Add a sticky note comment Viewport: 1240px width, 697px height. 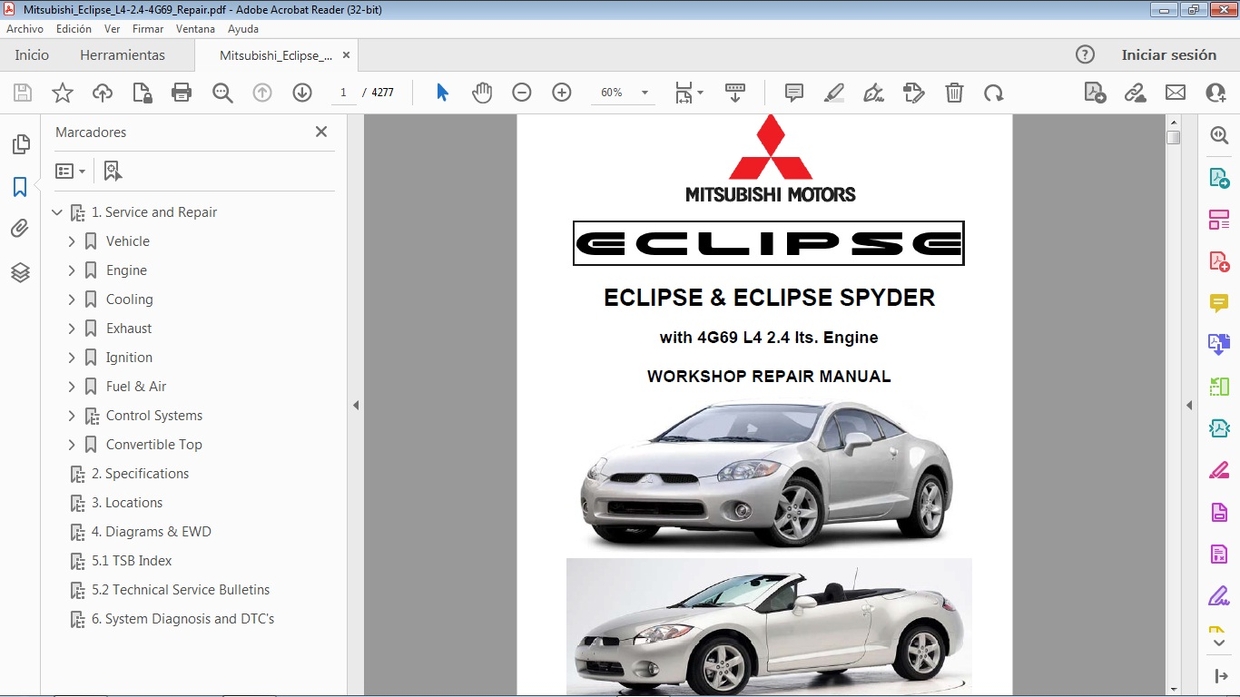pyautogui.click(x=793, y=92)
